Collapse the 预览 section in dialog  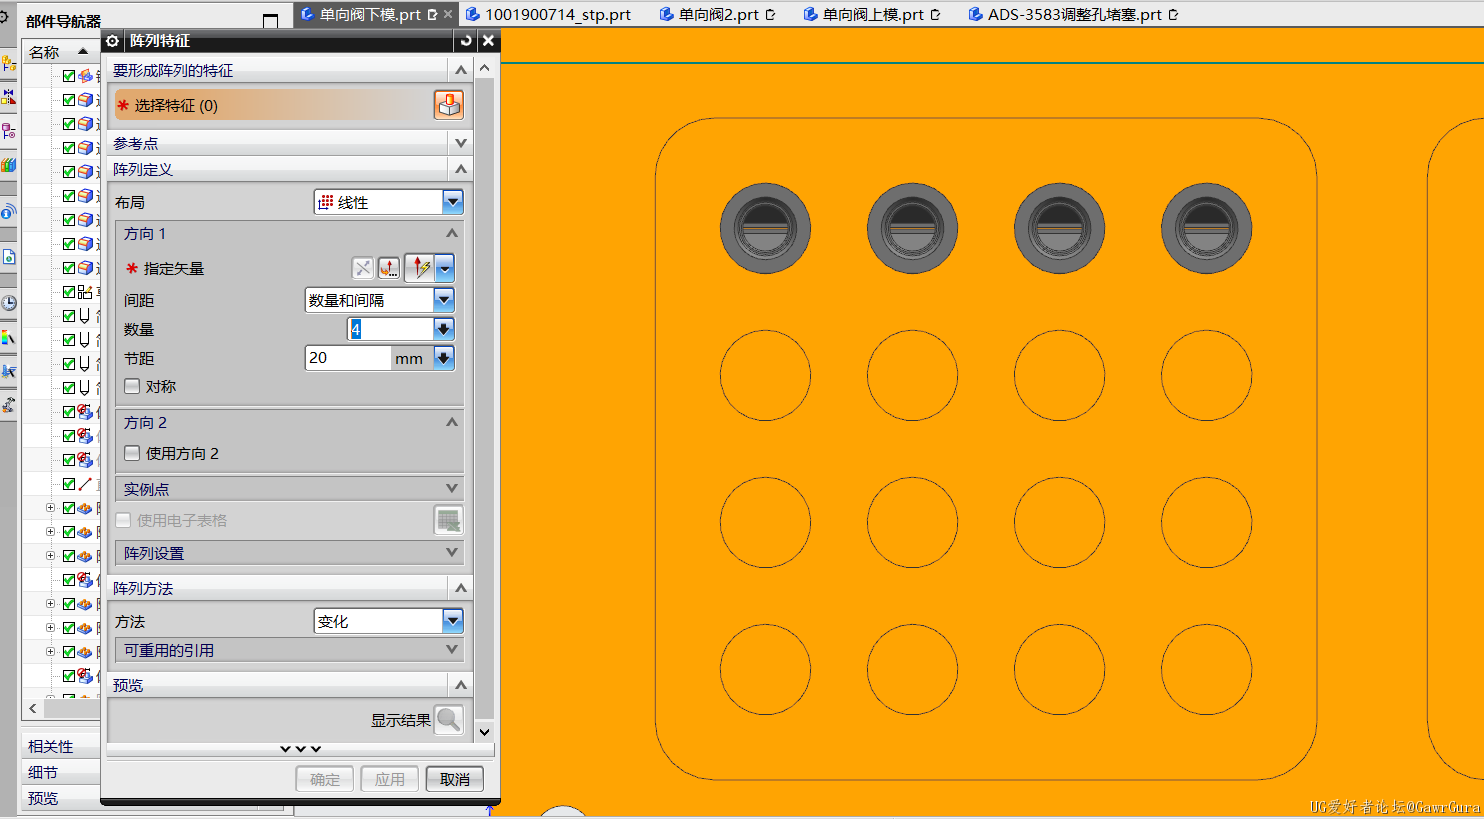coord(461,685)
